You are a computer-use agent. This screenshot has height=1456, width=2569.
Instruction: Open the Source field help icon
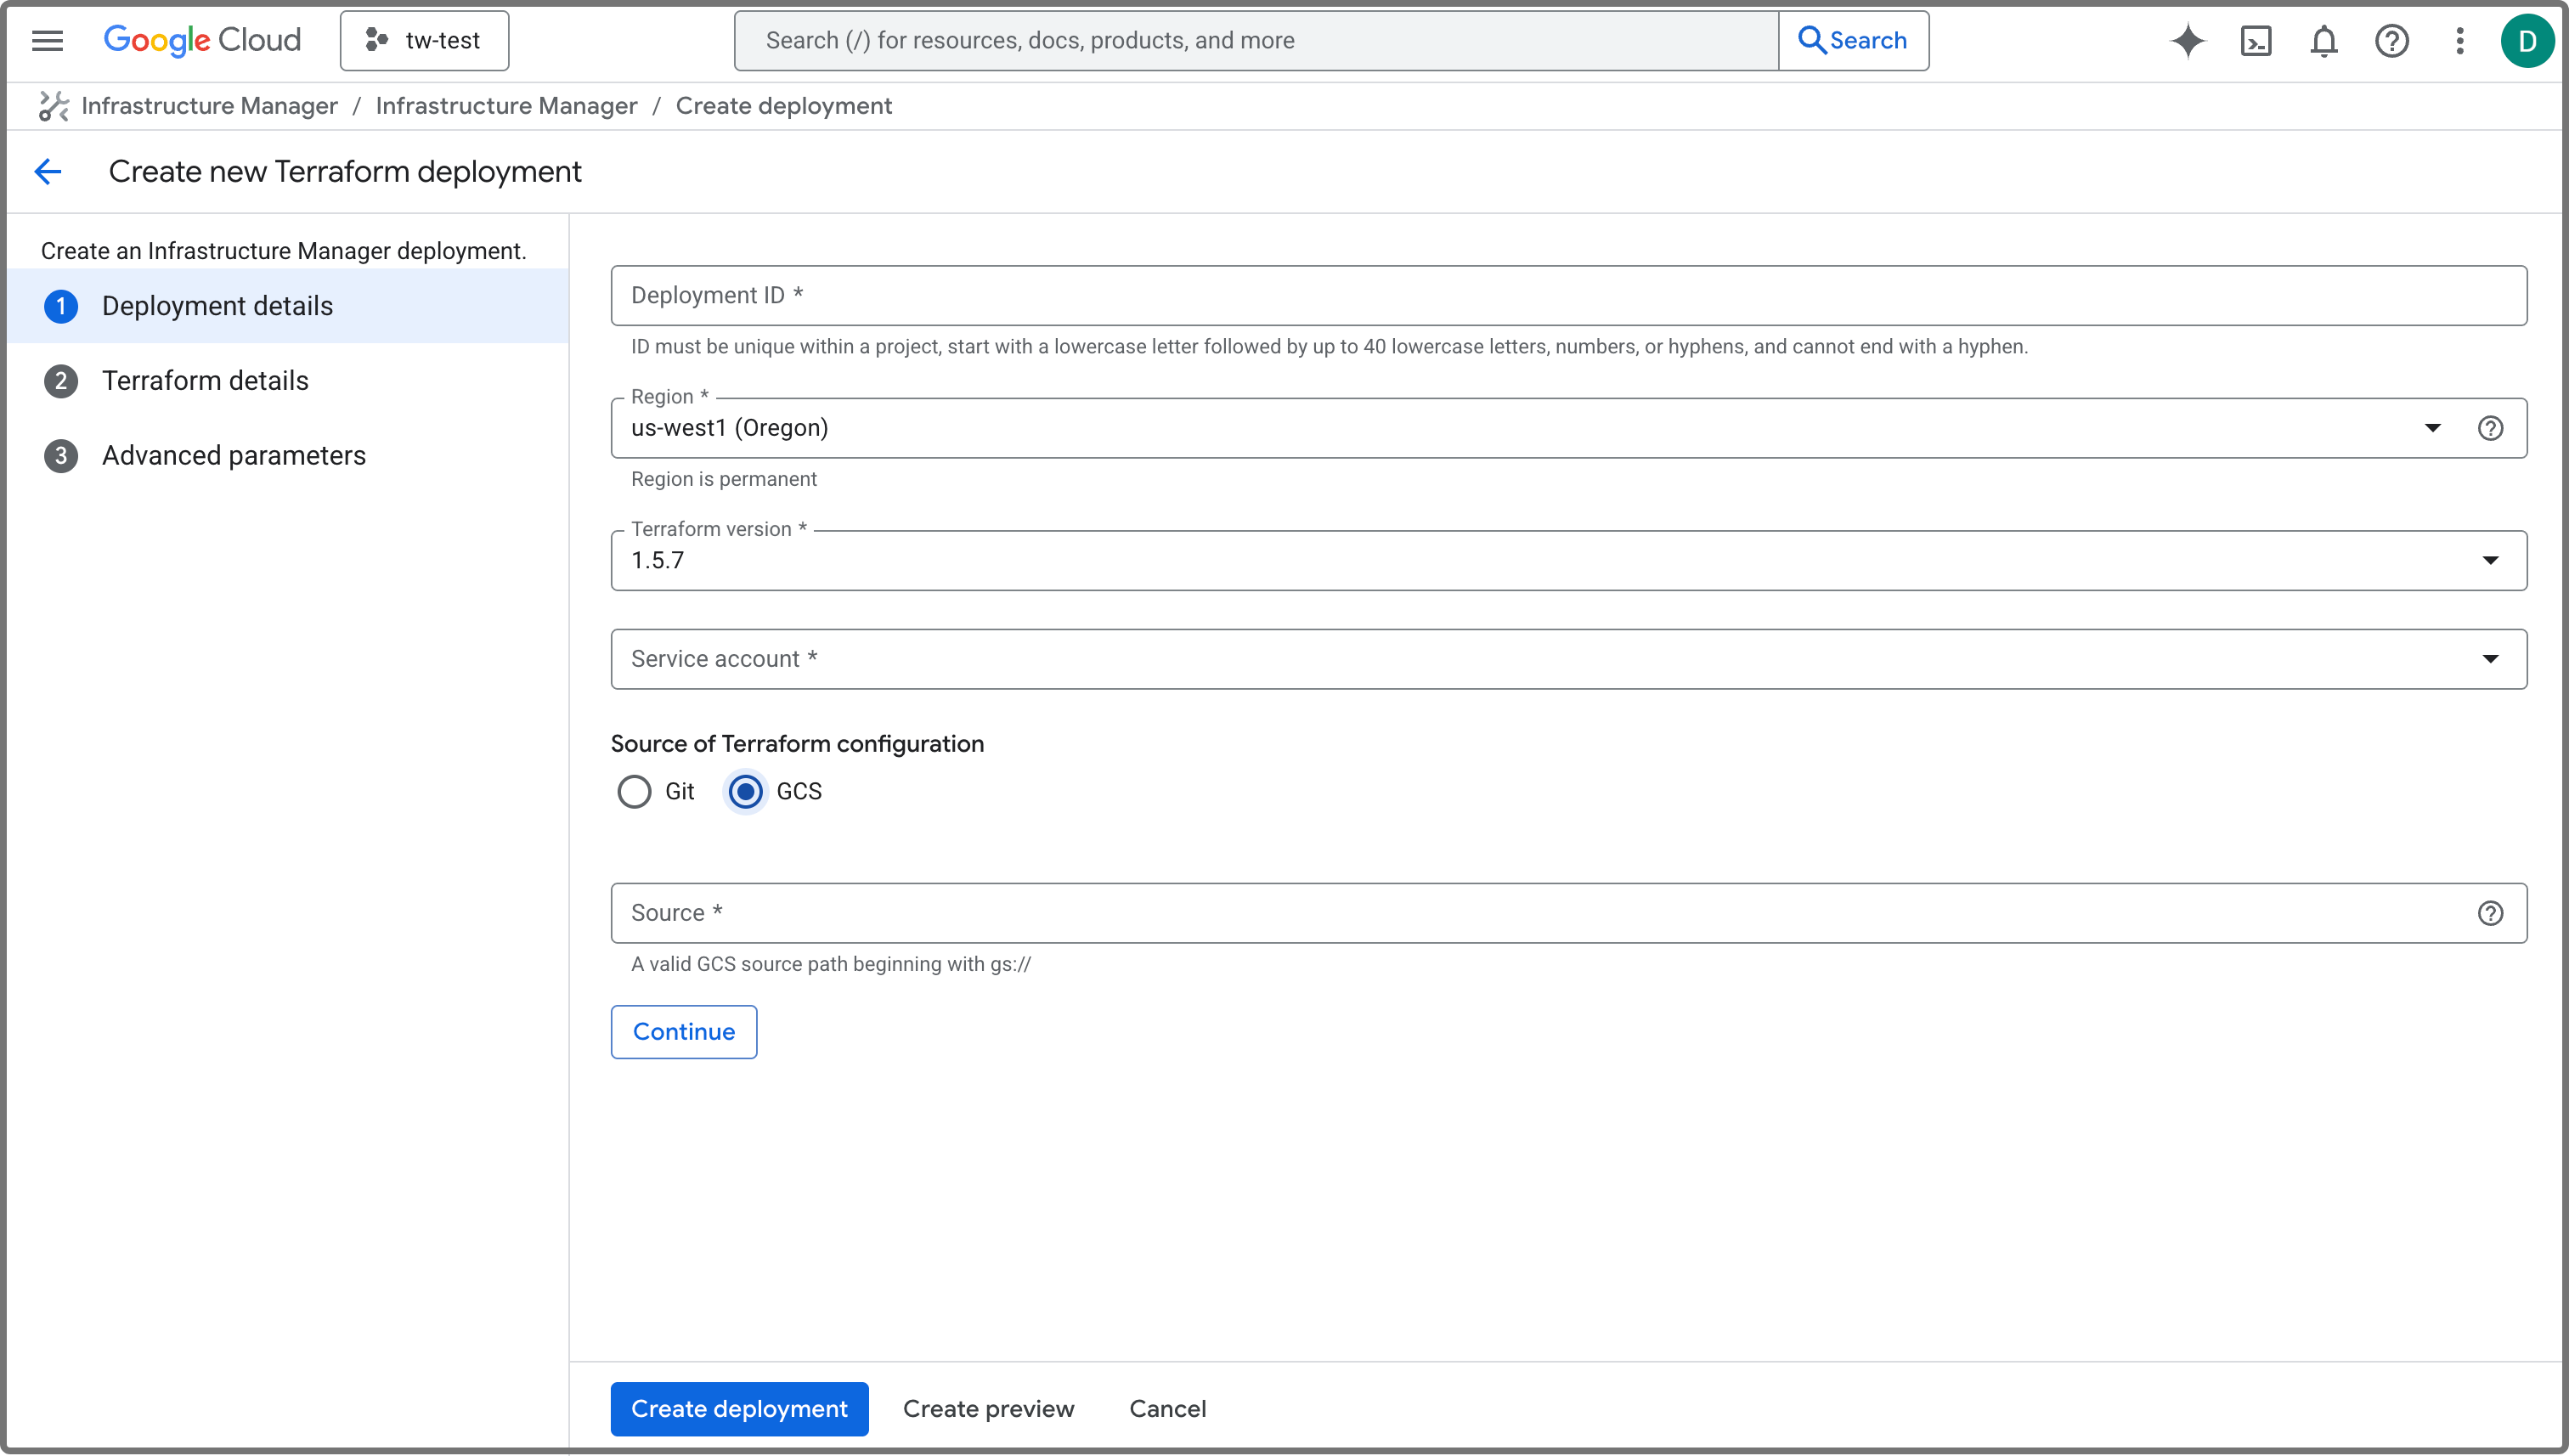pyautogui.click(x=2491, y=913)
